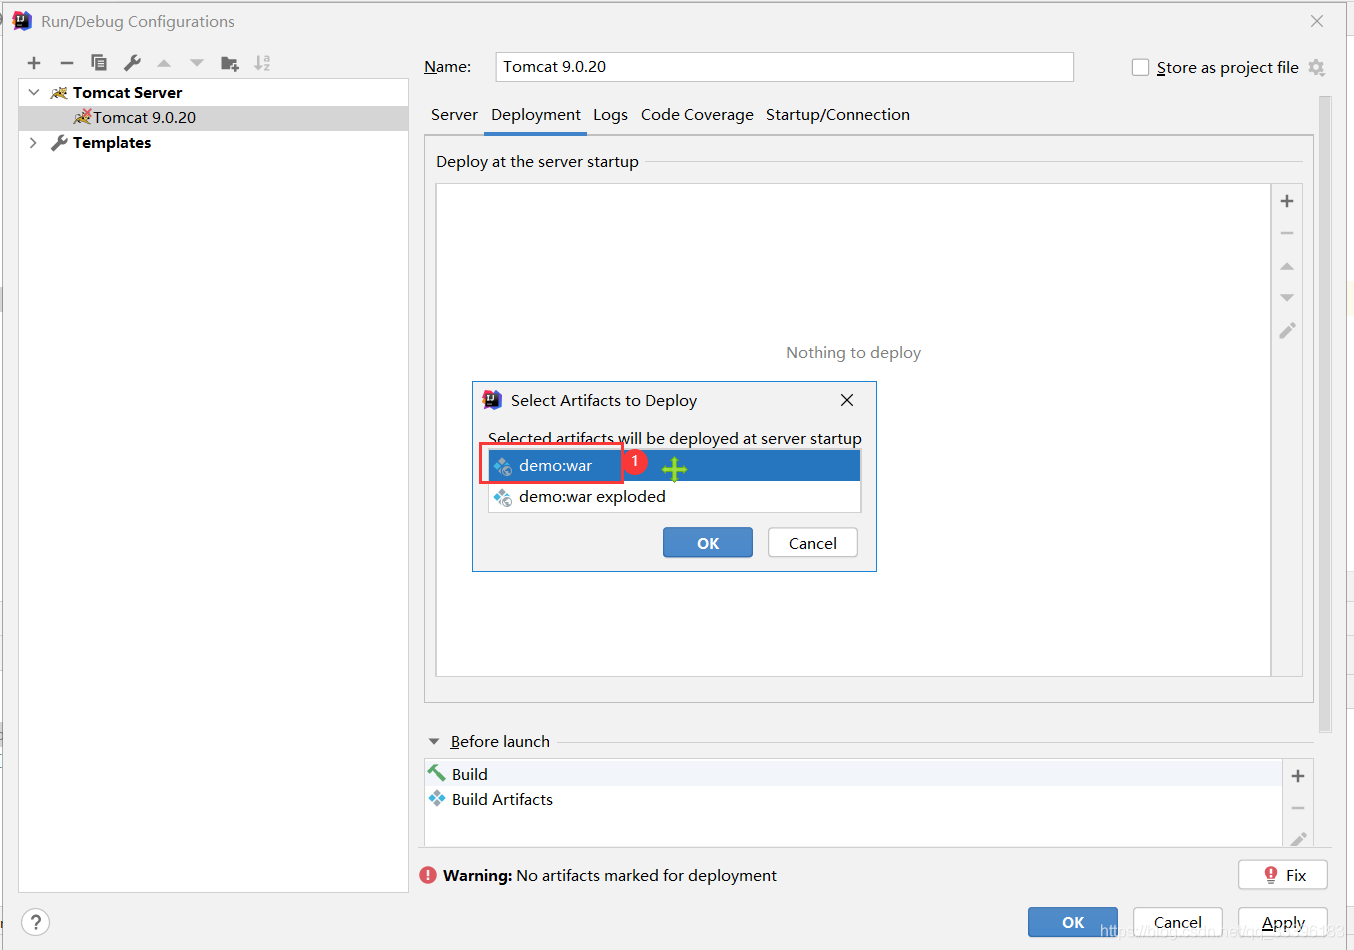Remove before launch task minus icon

click(x=1298, y=808)
